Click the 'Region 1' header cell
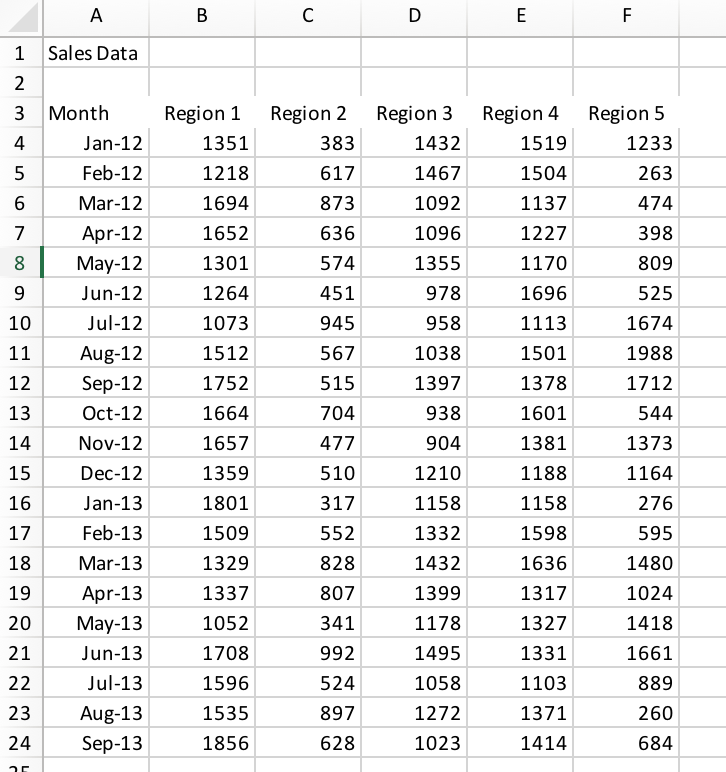The image size is (726, 772). (202, 113)
